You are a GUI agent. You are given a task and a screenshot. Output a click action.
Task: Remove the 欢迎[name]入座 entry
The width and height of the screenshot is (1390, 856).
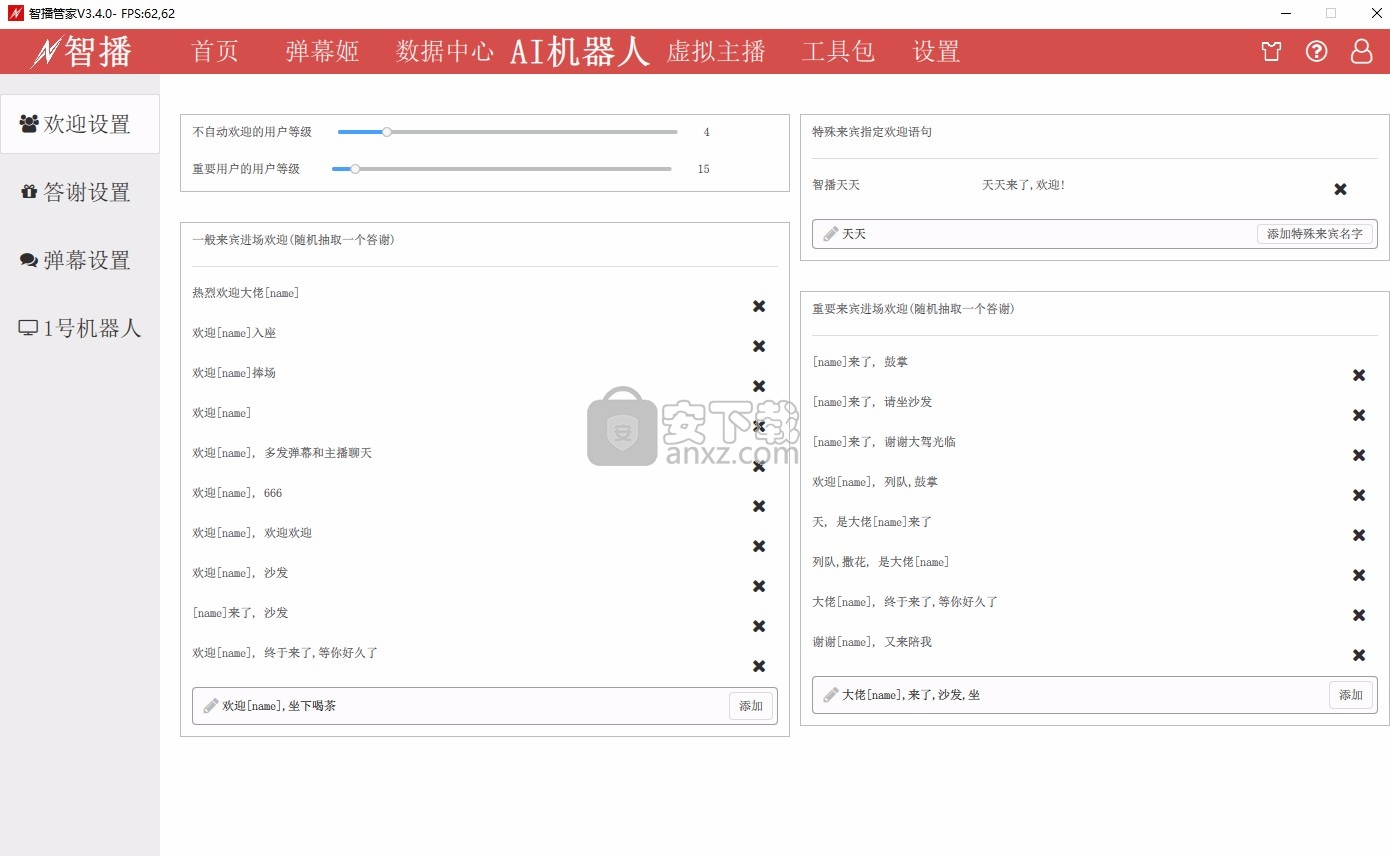click(x=759, y=346)
